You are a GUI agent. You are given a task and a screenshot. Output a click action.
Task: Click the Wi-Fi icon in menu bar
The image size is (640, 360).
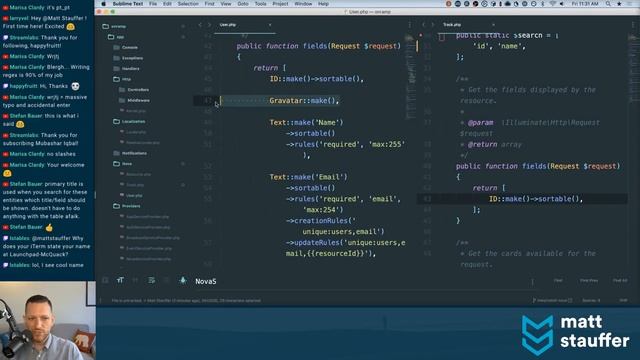point(553,4)
